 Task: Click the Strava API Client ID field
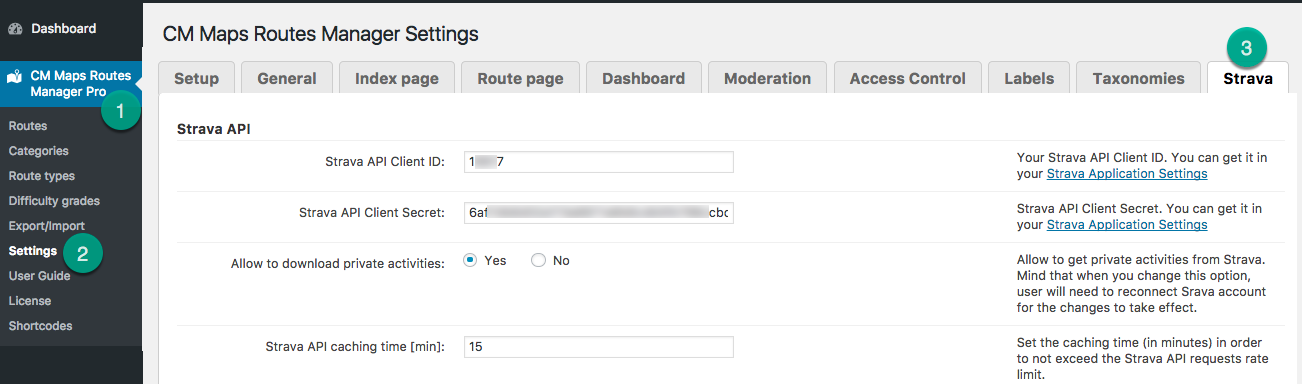tap(598, 162)
